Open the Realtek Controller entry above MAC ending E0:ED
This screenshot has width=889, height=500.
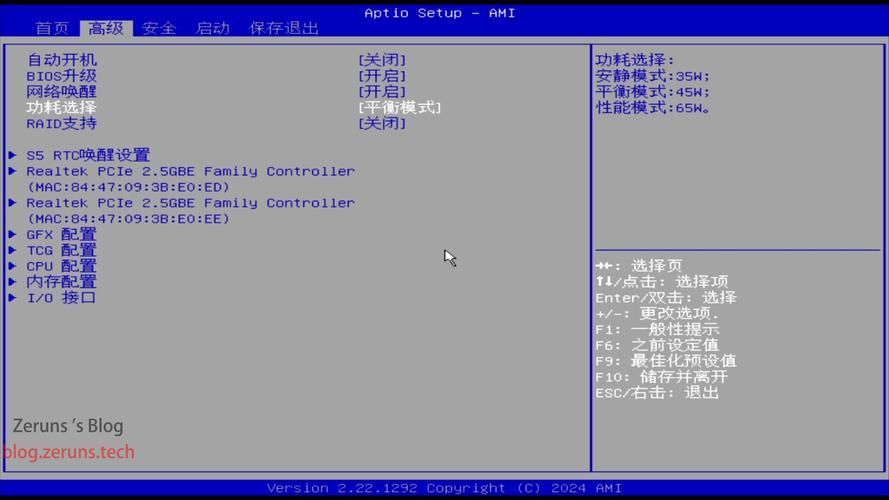coord(190,171)
